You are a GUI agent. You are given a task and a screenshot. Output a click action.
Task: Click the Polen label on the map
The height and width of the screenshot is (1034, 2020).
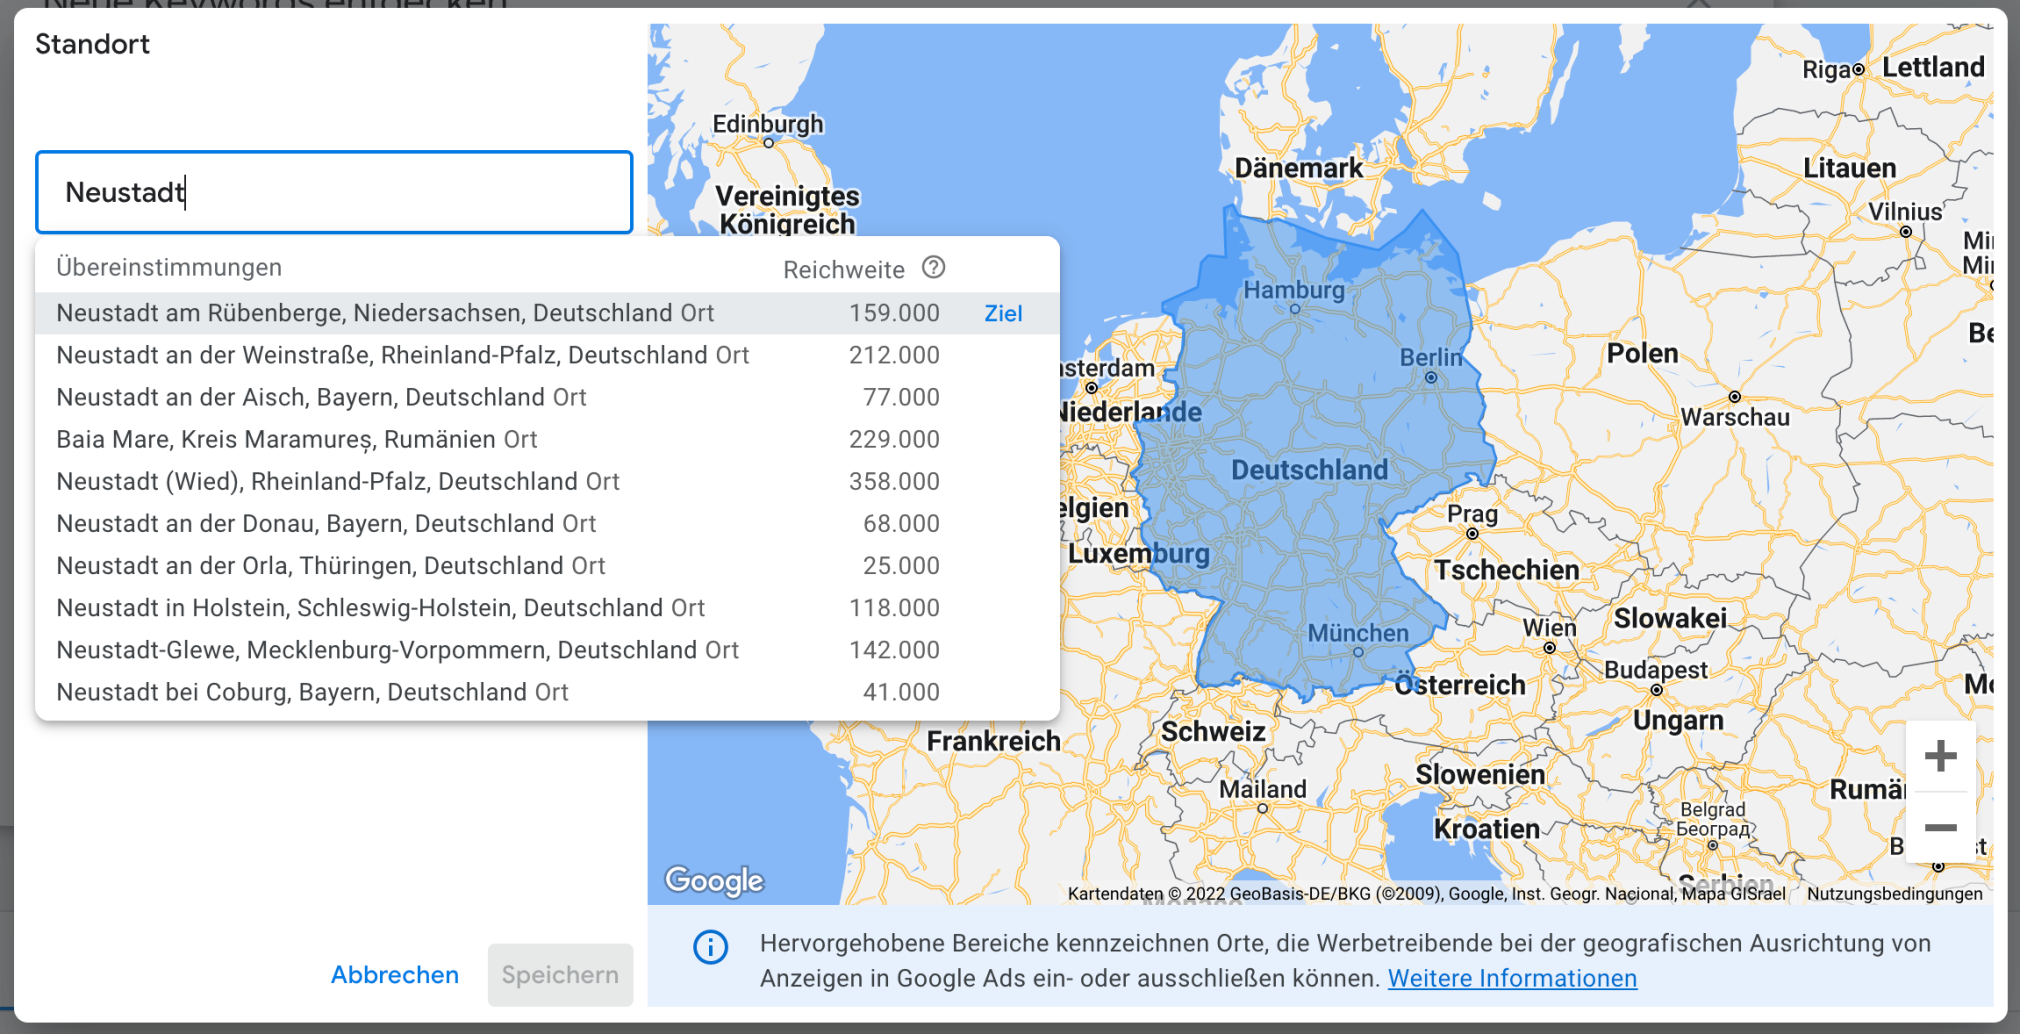pos(1642,353)
